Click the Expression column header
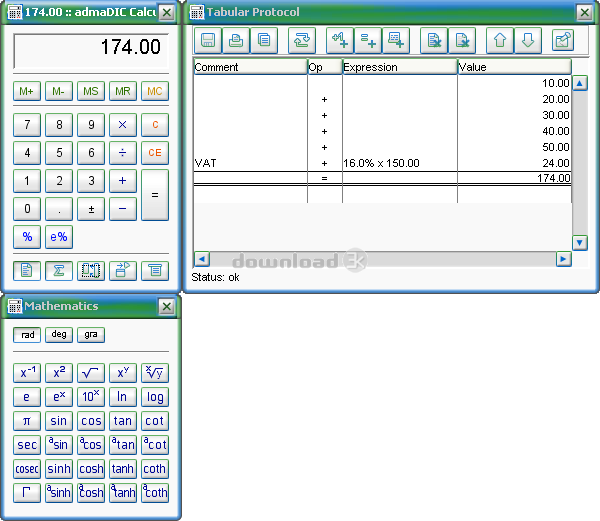 (400, 67)
